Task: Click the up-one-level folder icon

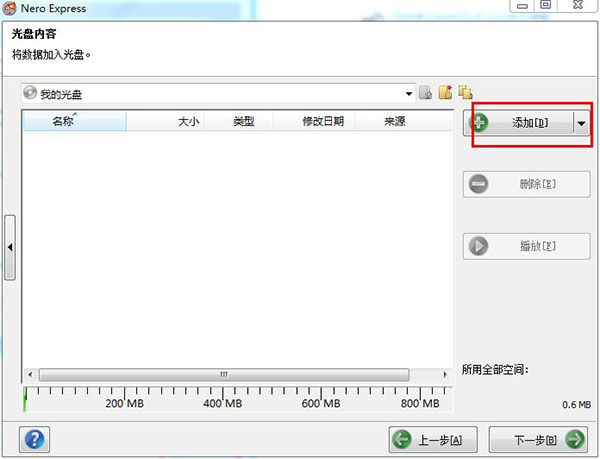Action: [425, 93]
